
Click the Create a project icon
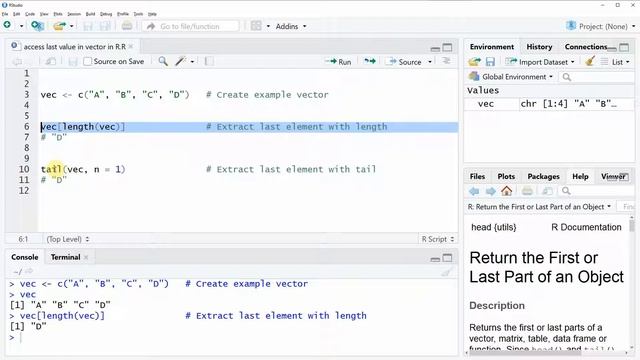pos(37,26)
